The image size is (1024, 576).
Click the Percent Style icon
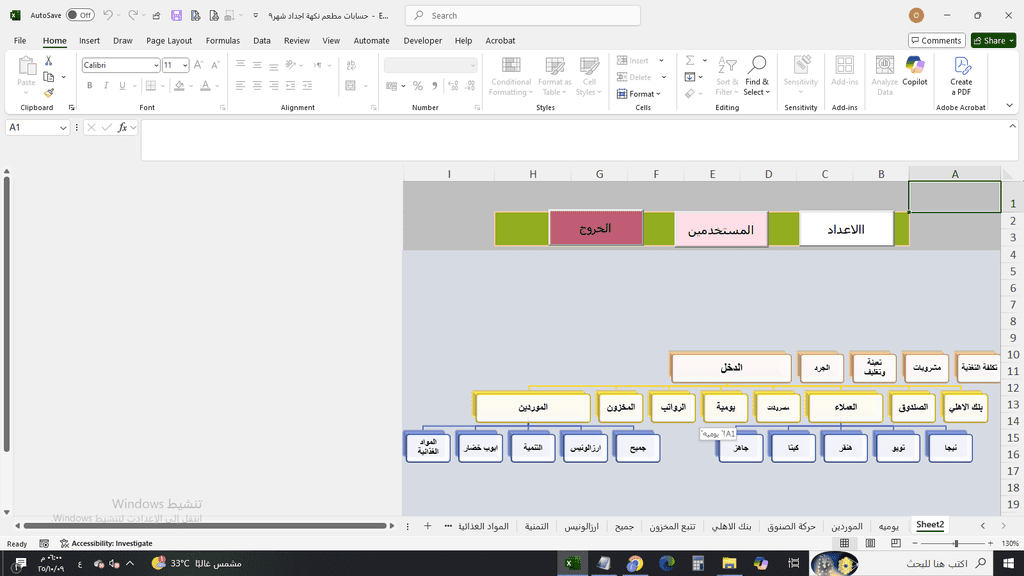click(417, 86)
